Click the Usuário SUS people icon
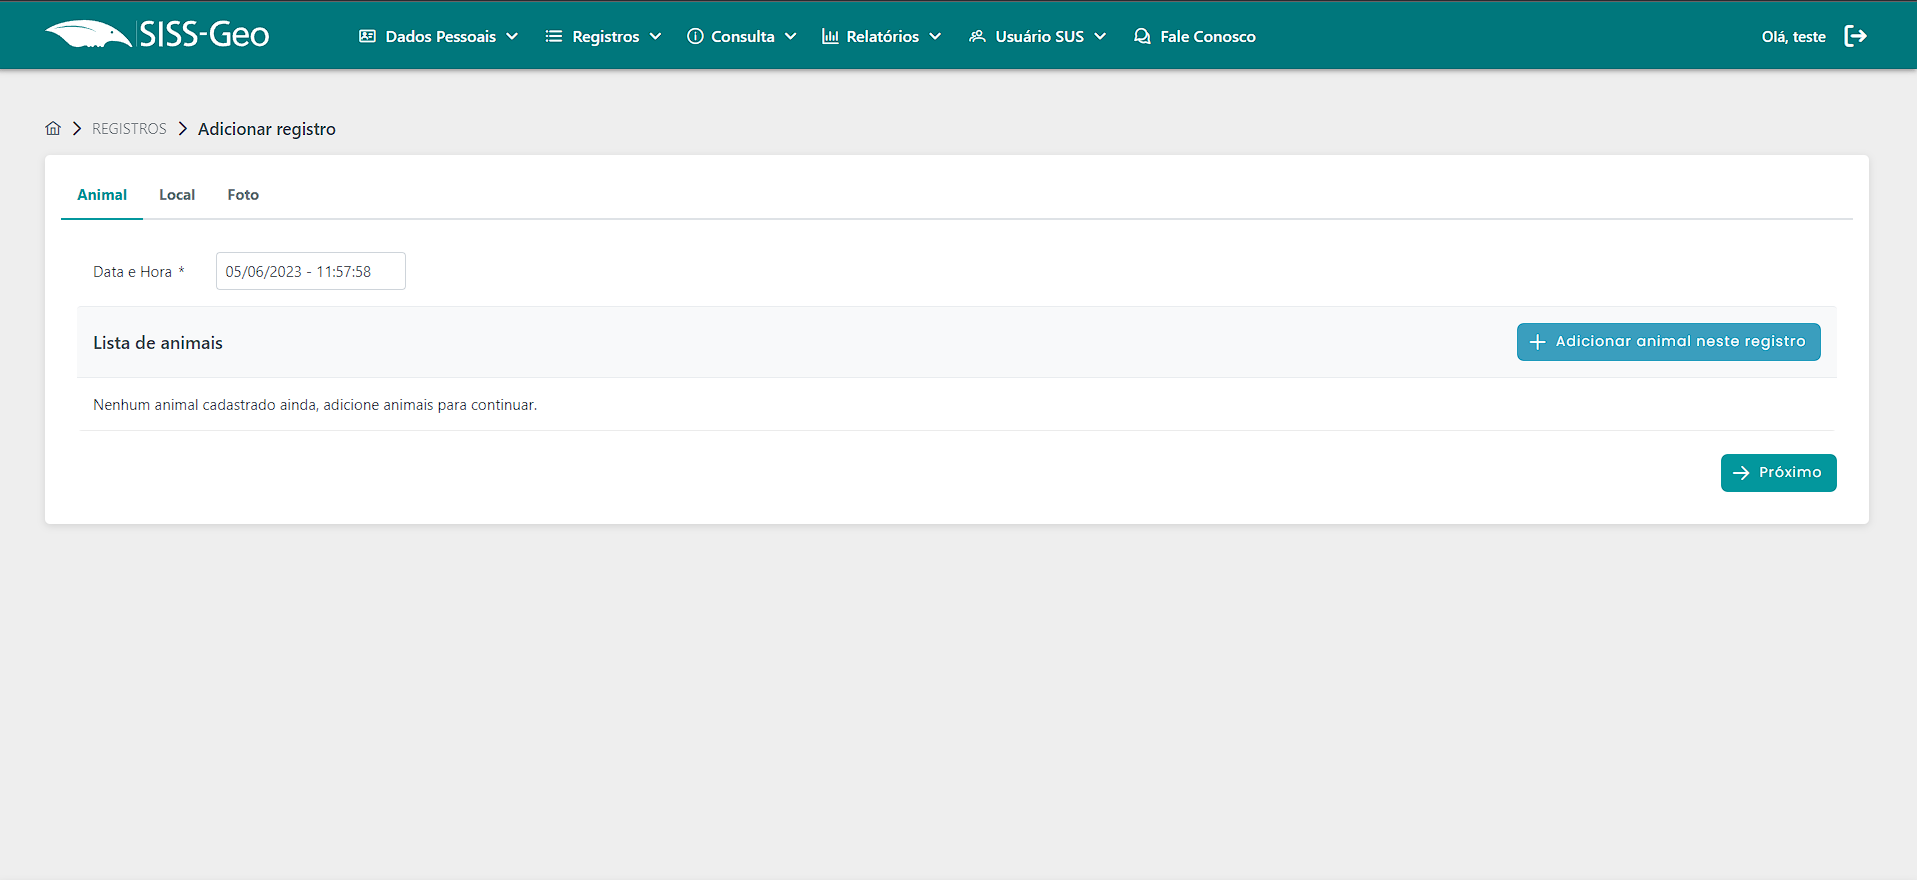Screen dimensions: 1917x880 pos(977,36)
